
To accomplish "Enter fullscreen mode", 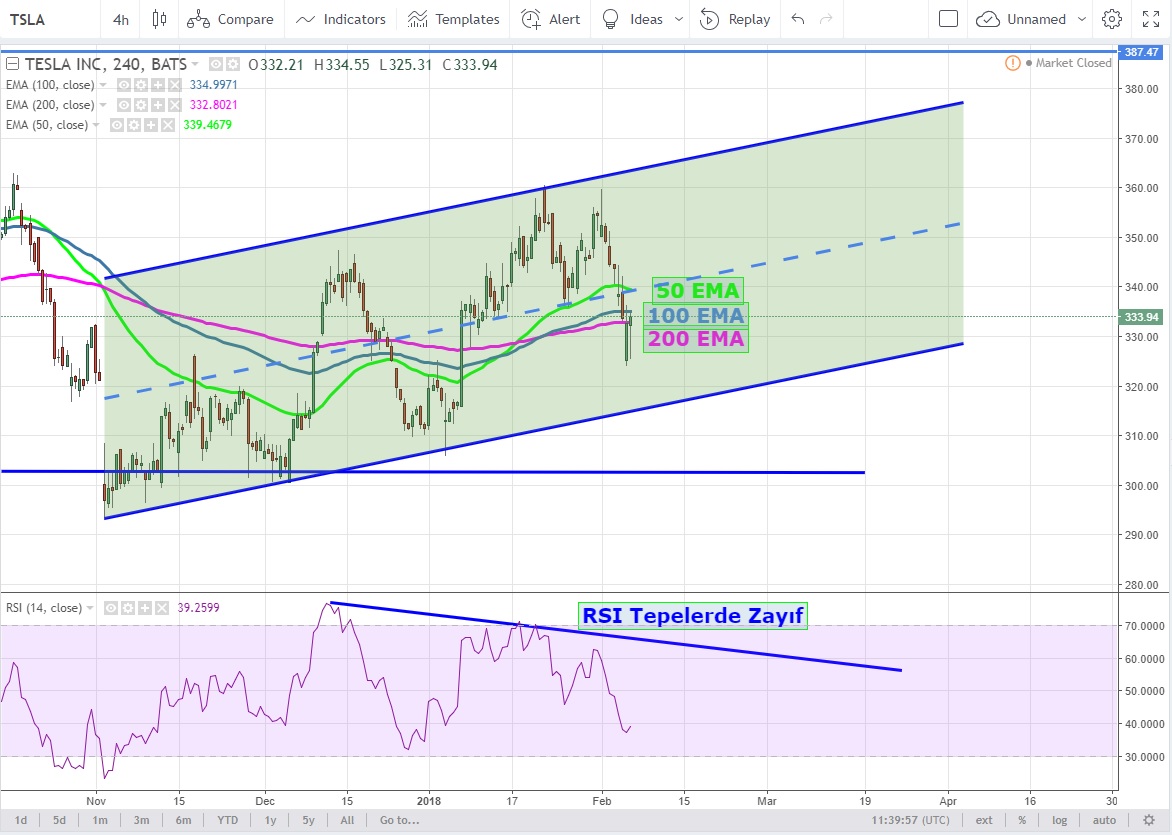I will (x=1151, y=19).
